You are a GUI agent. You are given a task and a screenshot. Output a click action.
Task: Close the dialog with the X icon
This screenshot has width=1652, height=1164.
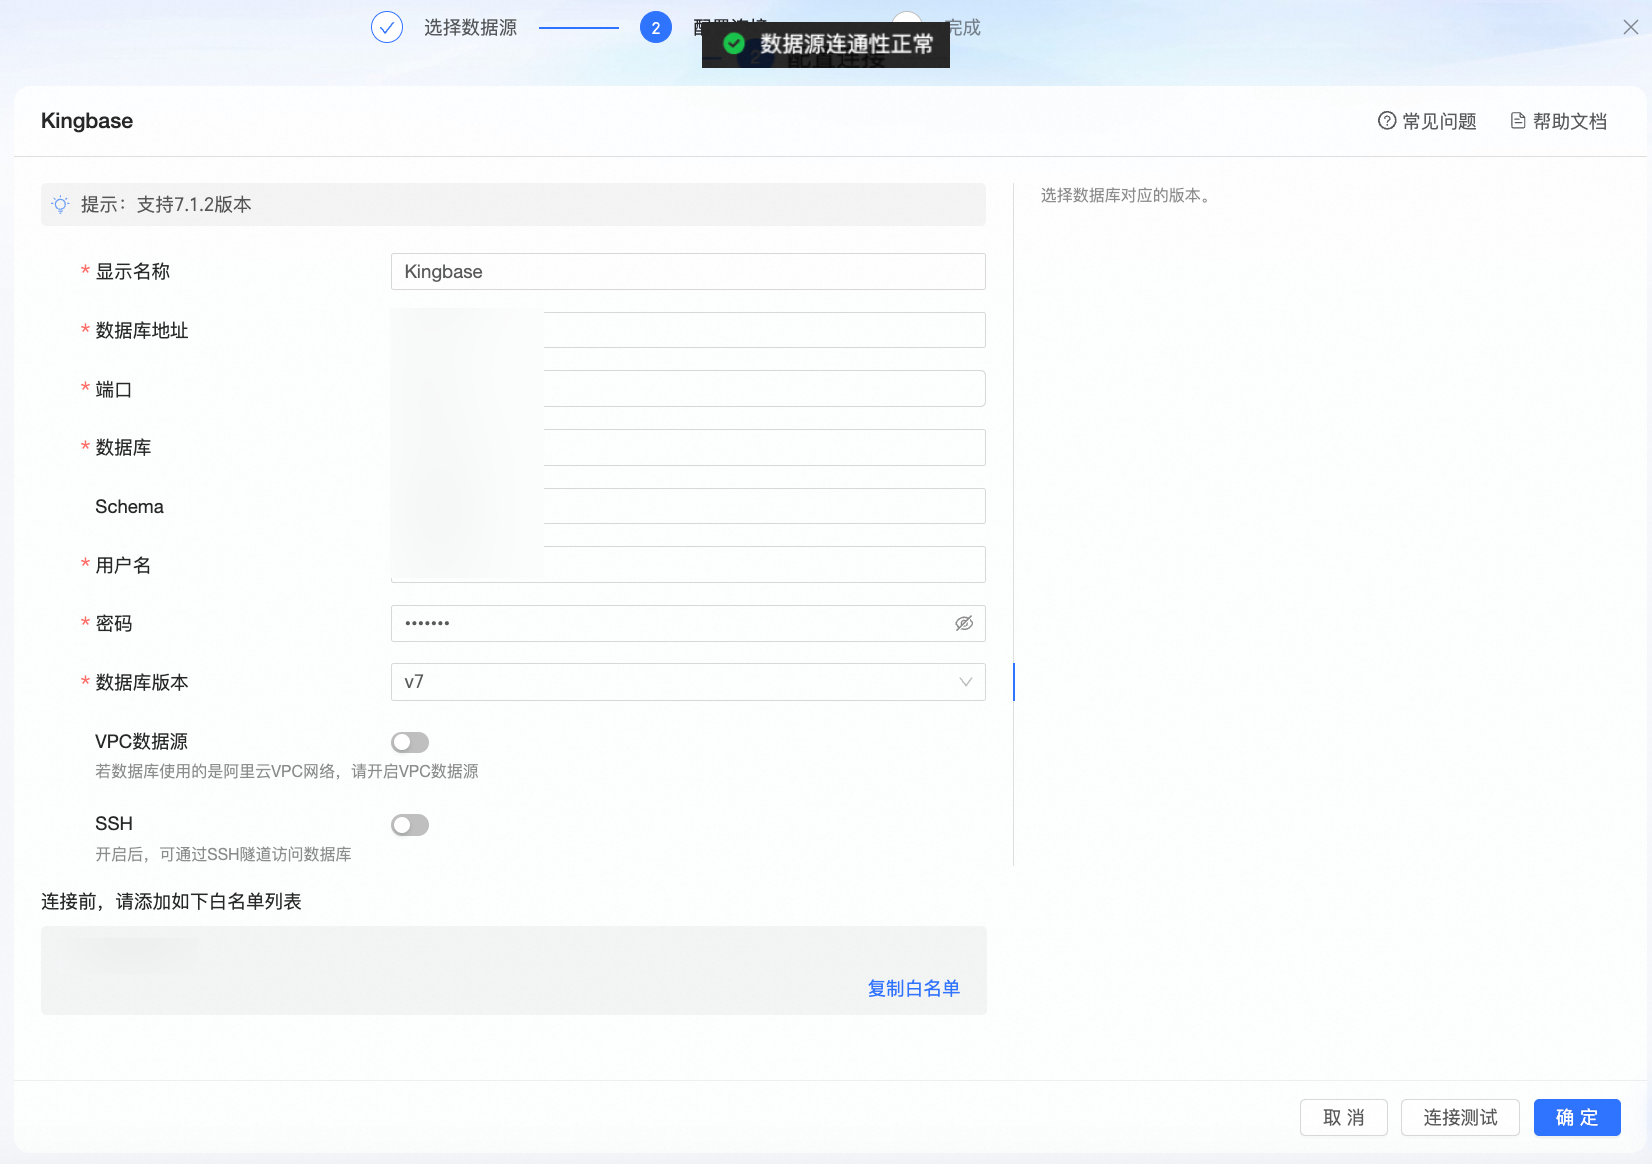(x=1630, y=28)
